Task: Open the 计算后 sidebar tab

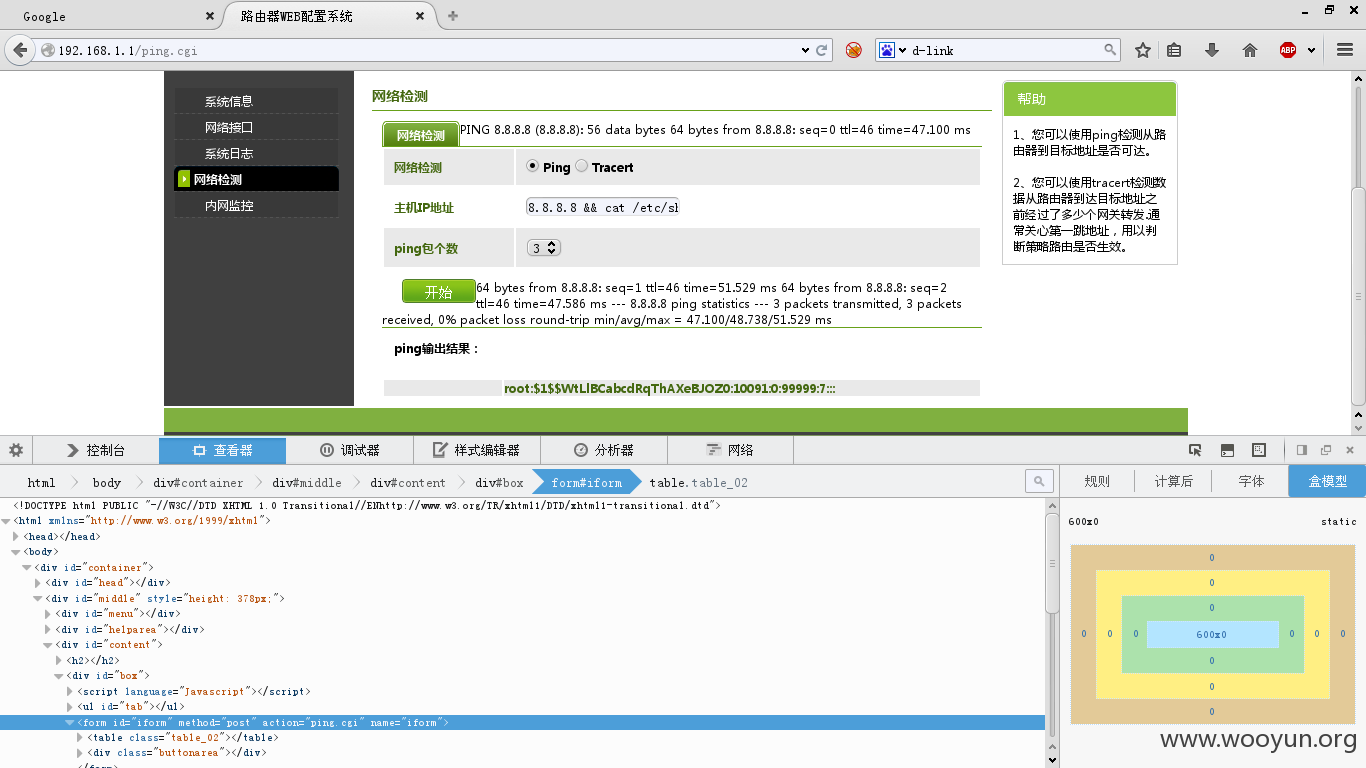Action: pos(1173,481)
